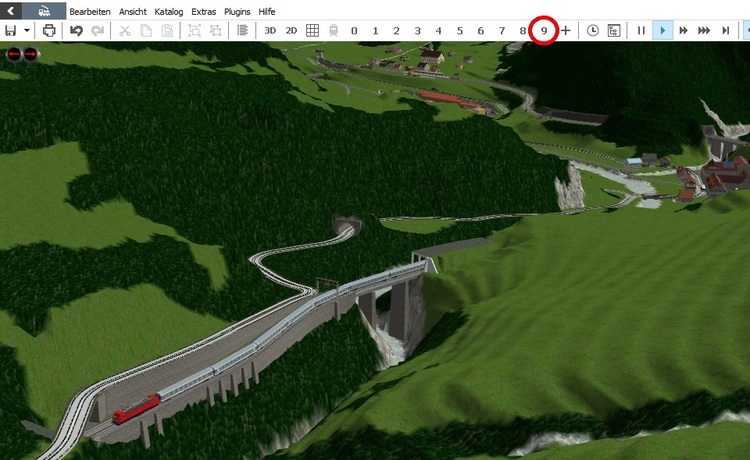
Task: Select the long red station building
Action: [x=452, y=102]
